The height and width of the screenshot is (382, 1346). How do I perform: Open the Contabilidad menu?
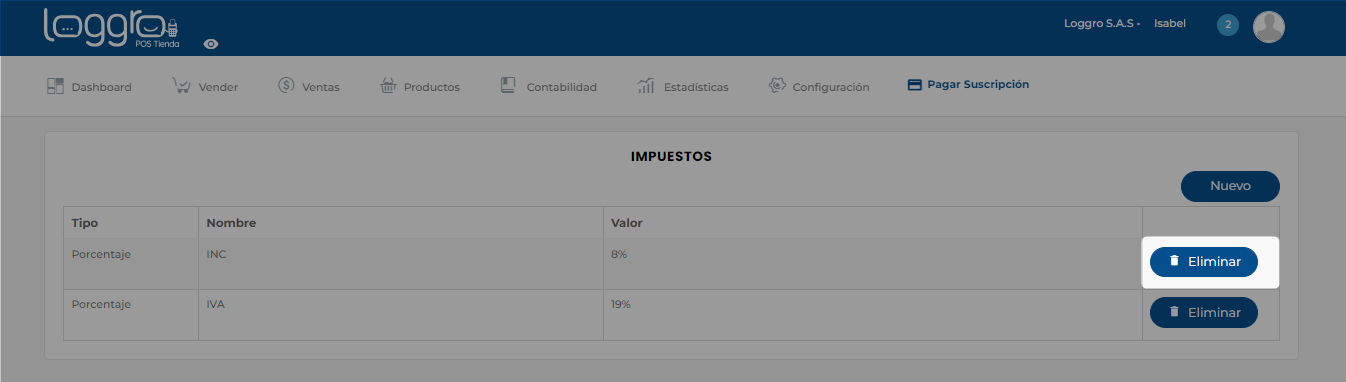pyautogui.click(x=548, y=86)
